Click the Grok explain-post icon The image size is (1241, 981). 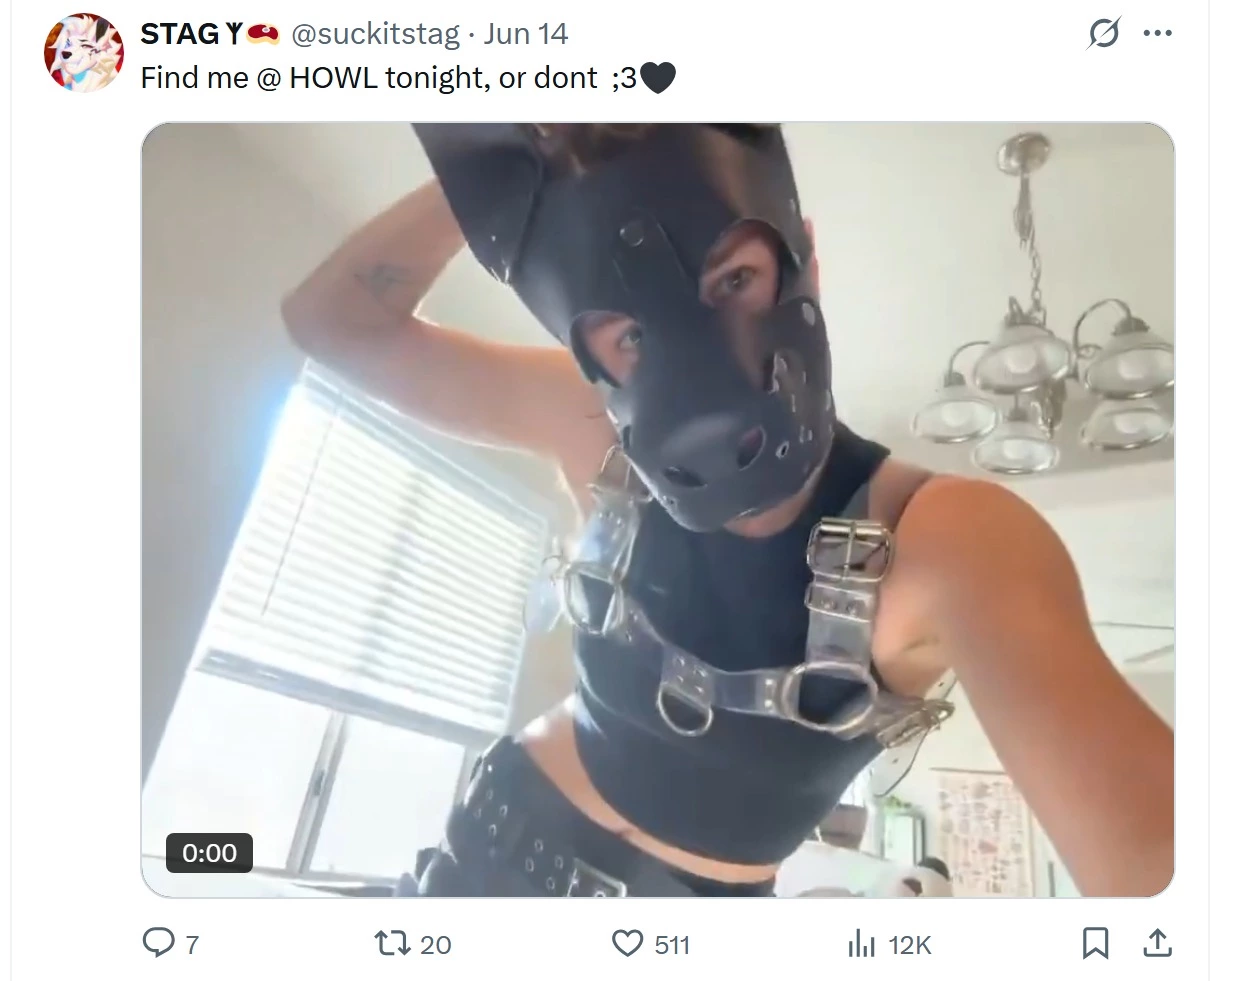coord(1104,33)
